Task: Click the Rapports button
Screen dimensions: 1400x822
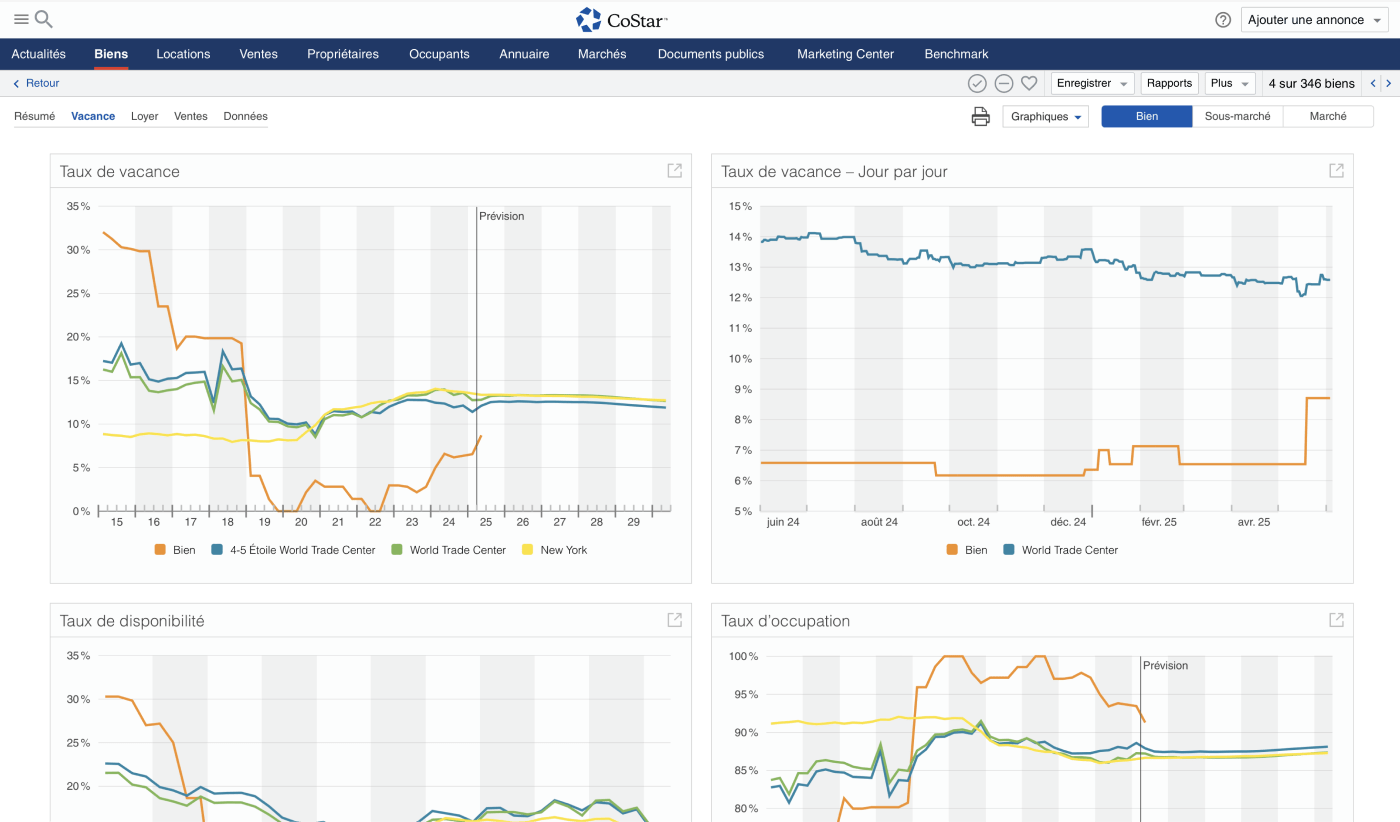Action: click(x=1169, y=84)
